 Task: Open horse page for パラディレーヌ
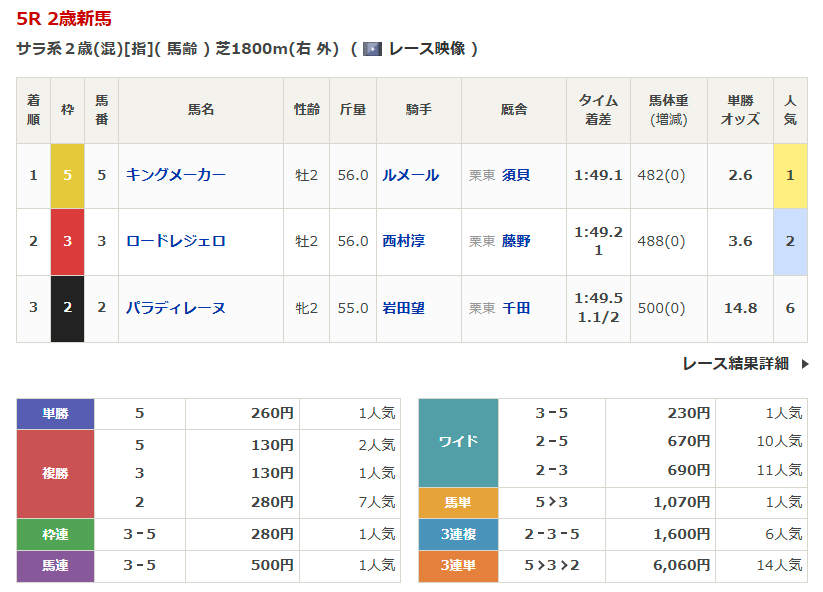coord(175,308)
